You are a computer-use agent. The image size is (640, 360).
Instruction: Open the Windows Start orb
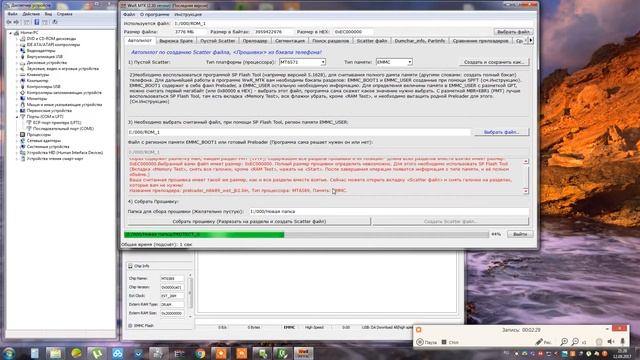(x=9, y=353)
